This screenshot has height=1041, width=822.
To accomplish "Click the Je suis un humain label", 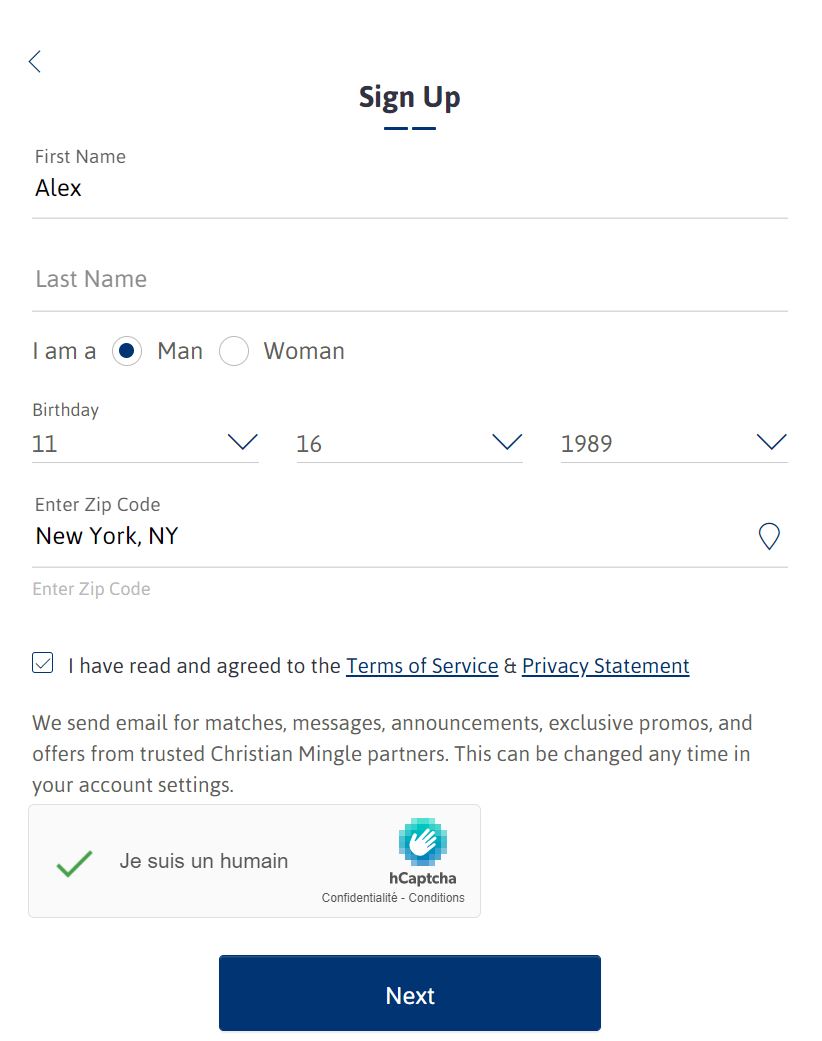I will coord(204,861).
